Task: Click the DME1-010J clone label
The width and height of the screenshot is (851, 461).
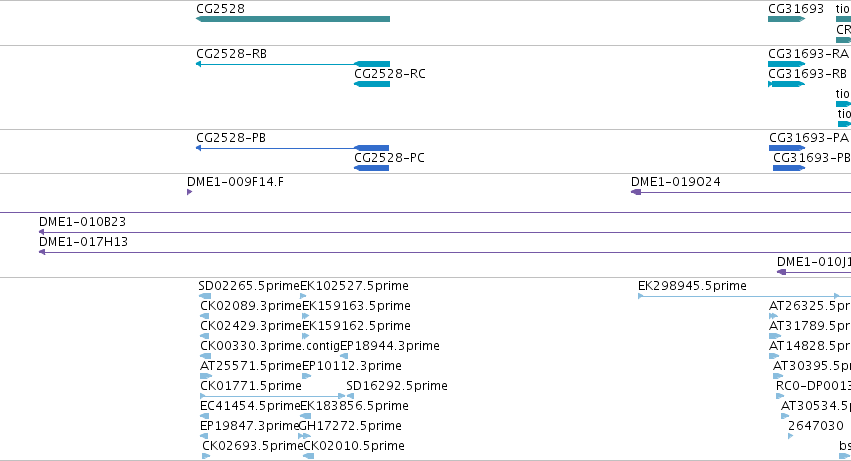Action: coord(814,262)
